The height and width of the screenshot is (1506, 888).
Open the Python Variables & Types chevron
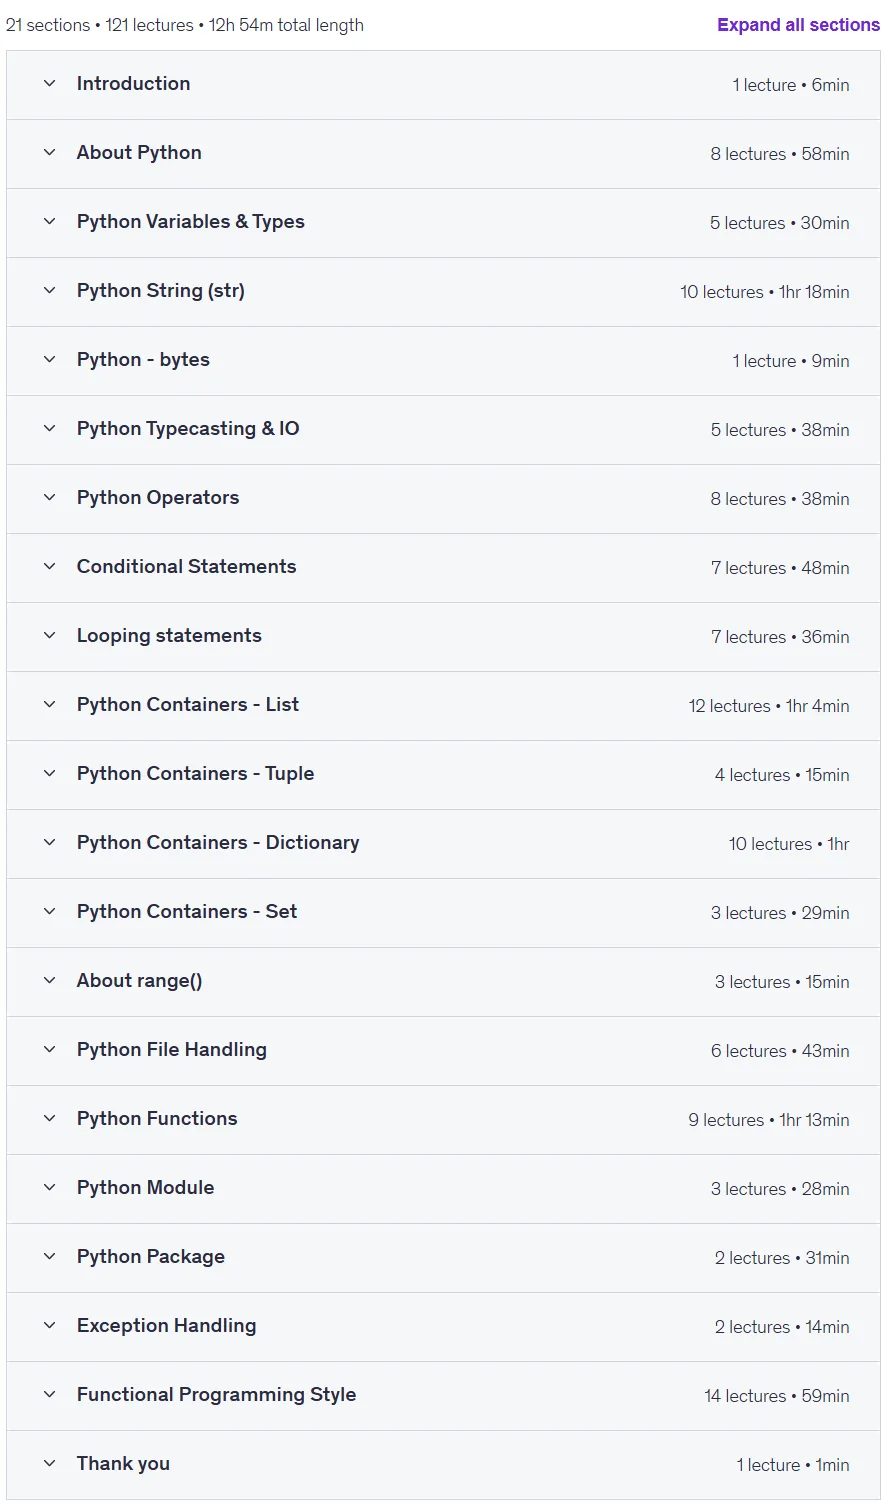[x=49, y=222]
